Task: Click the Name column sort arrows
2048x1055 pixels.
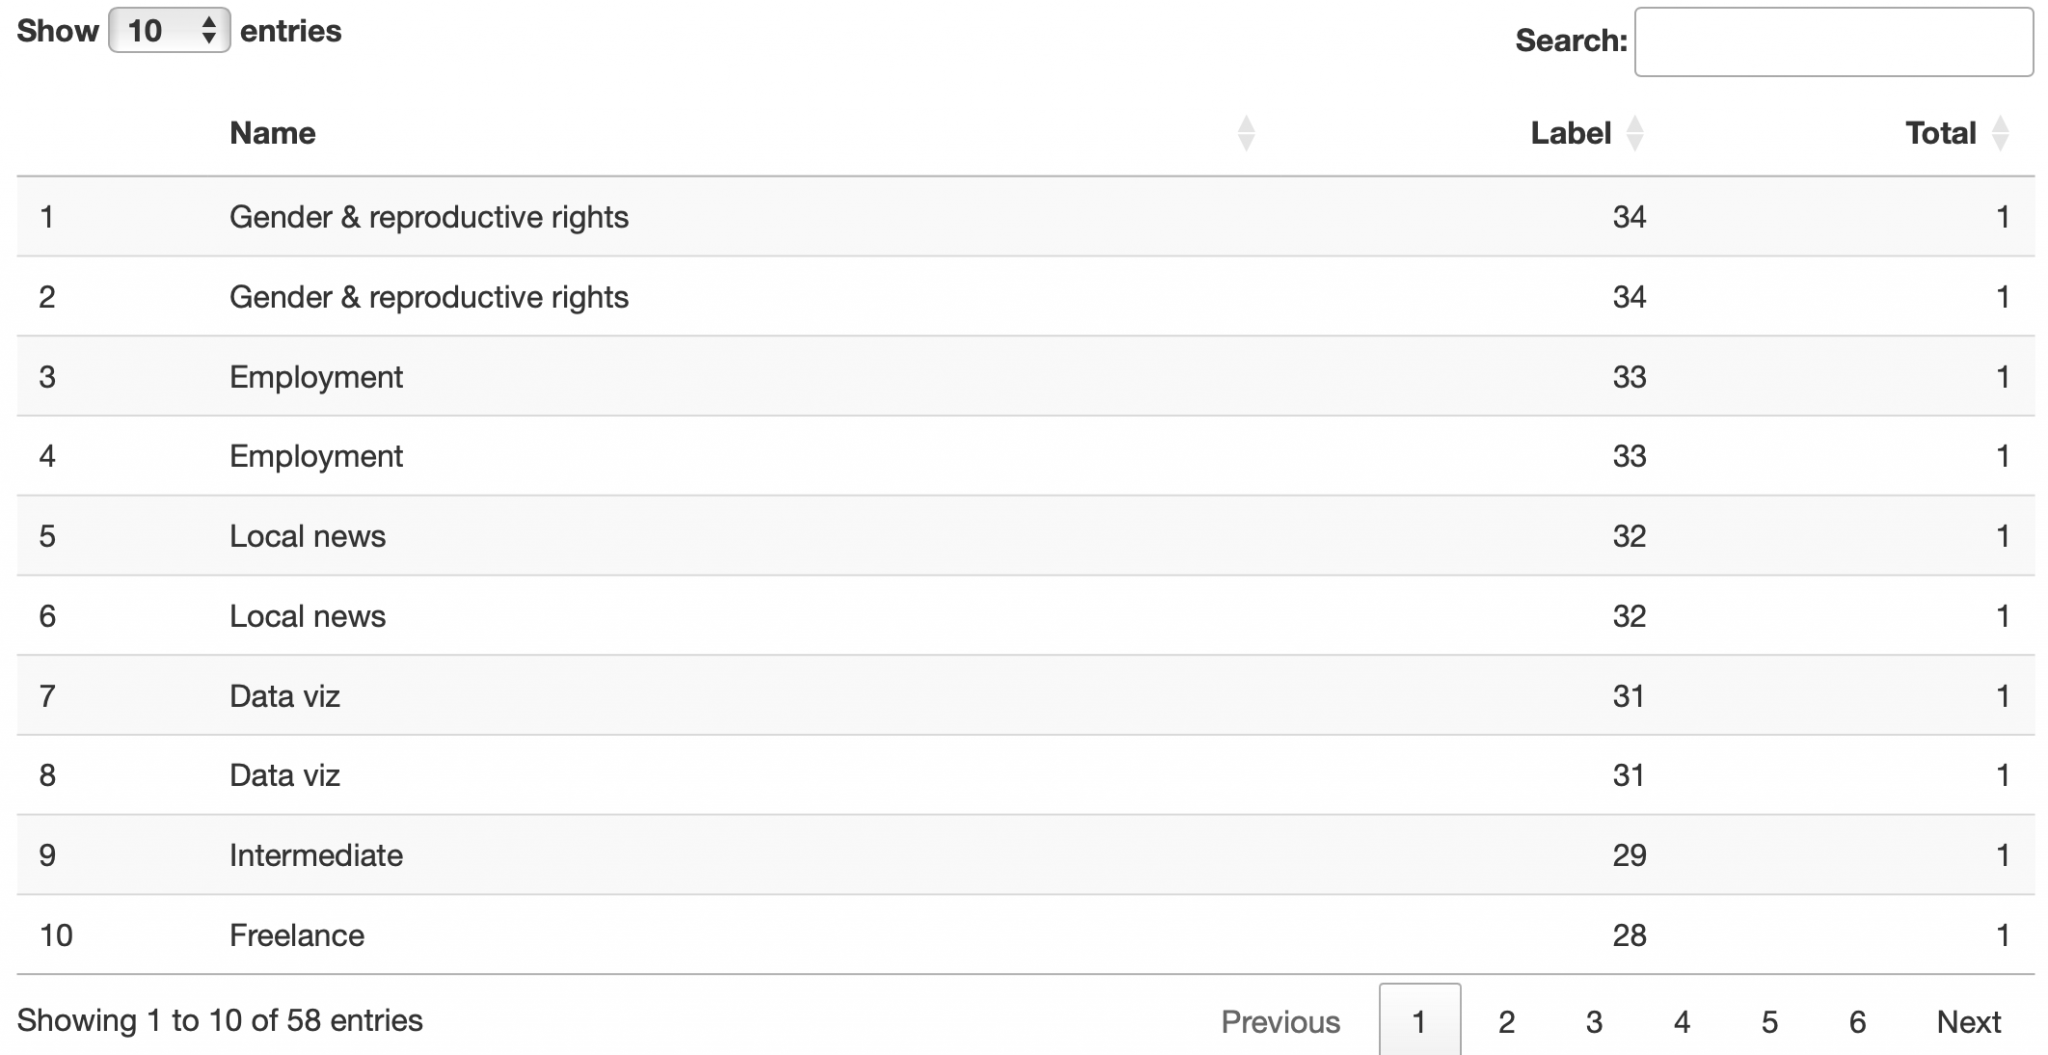Action: pos(1245,132)
